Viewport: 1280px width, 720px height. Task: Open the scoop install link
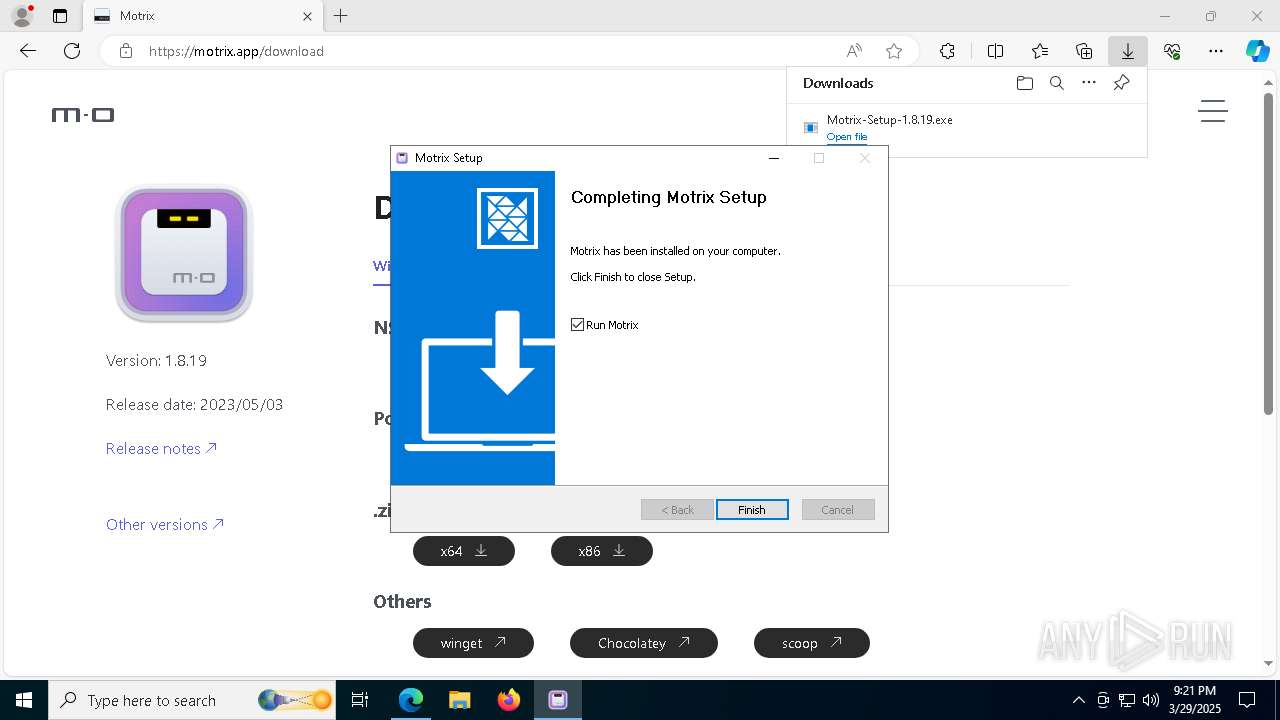pyautogui.click(x=812, y=643)
